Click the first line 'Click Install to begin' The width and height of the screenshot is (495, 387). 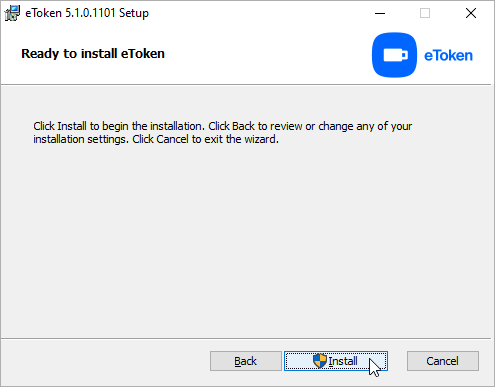pos(223,126)
